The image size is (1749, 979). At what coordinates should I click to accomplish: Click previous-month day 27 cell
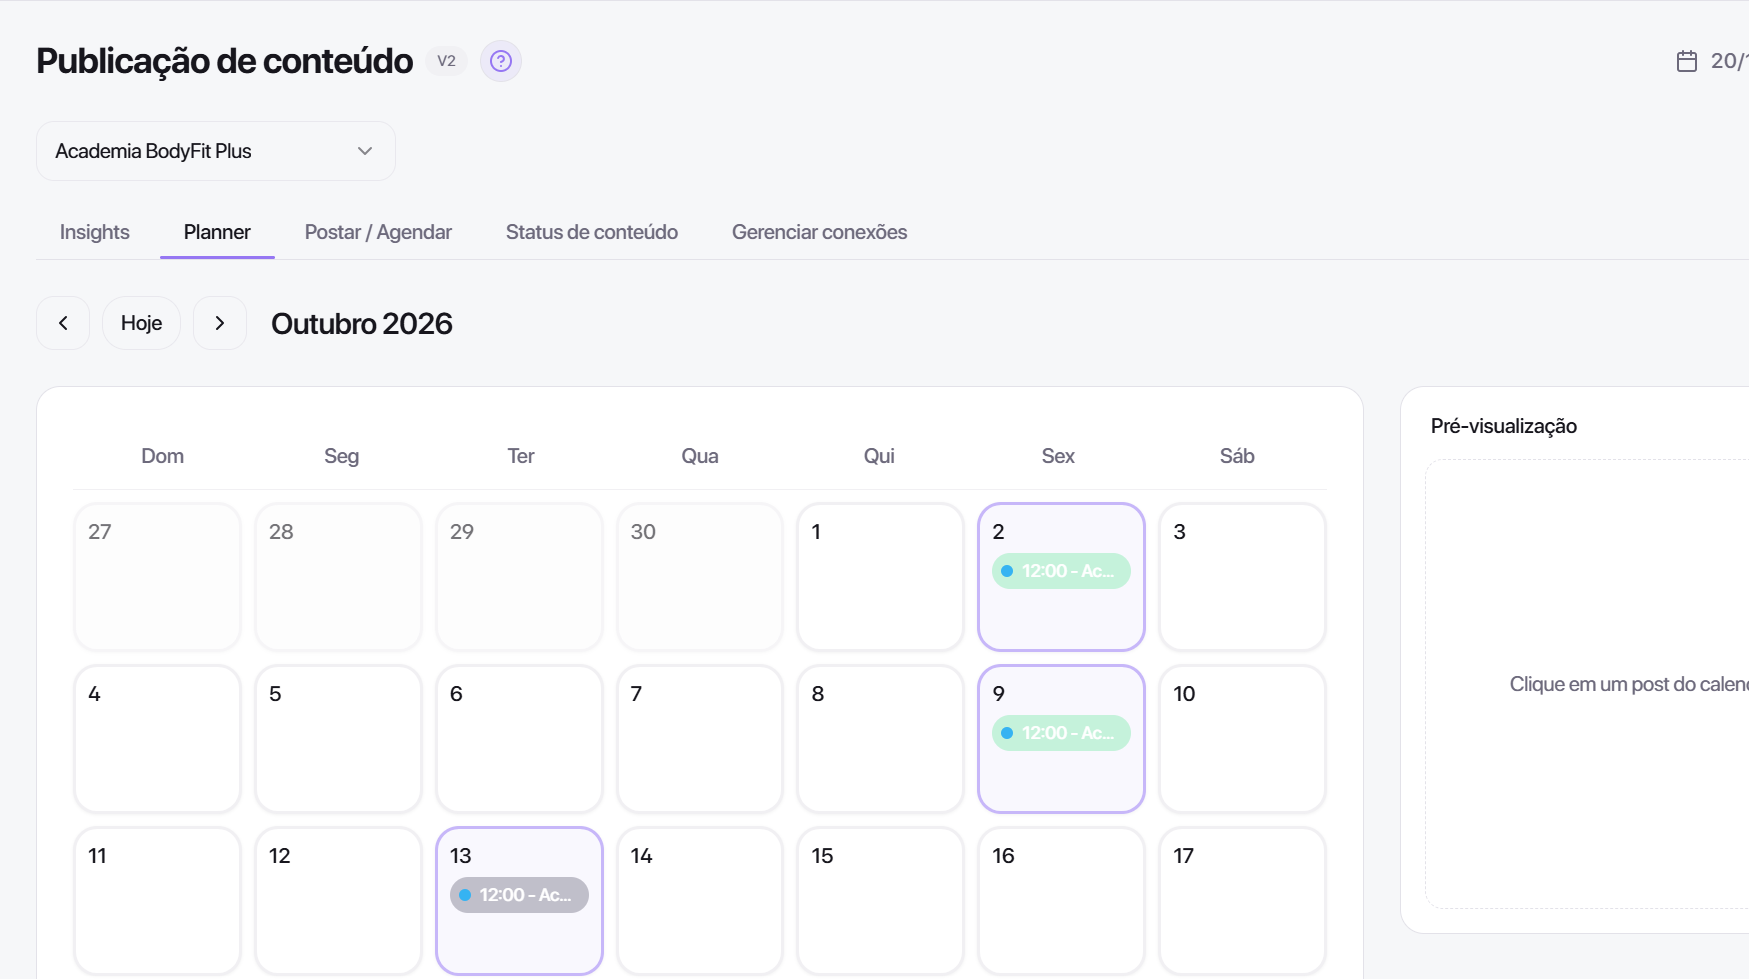(157, 577)
